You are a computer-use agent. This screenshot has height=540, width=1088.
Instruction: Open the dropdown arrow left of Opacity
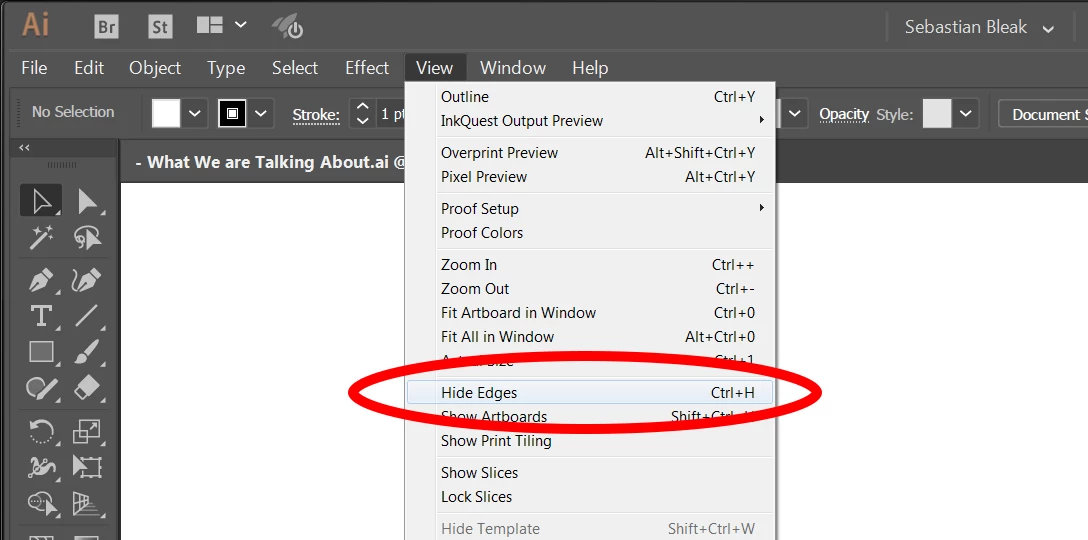795,114
